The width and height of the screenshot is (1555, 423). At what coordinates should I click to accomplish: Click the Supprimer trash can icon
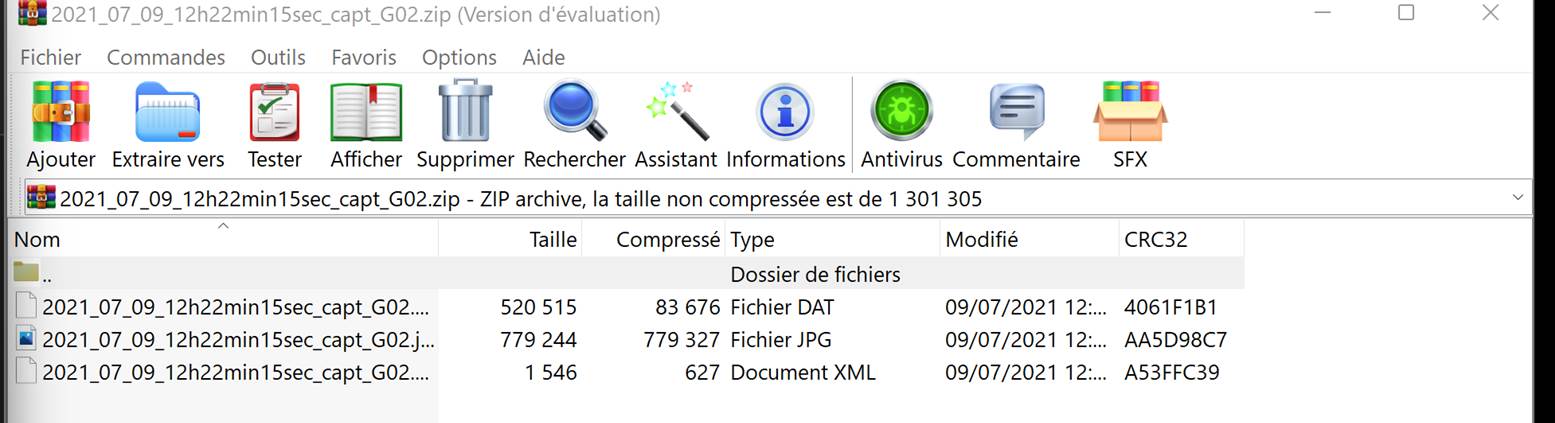pyautogui.click(x=465, y=112)
